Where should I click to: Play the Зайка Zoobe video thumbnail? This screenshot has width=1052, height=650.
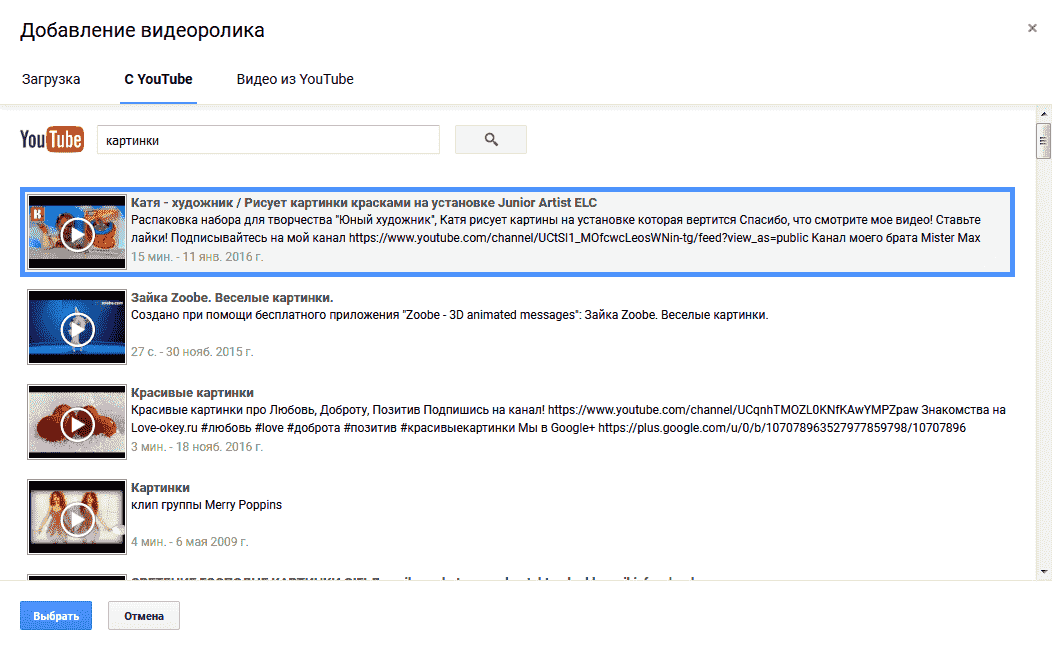[x=77, y=327]
